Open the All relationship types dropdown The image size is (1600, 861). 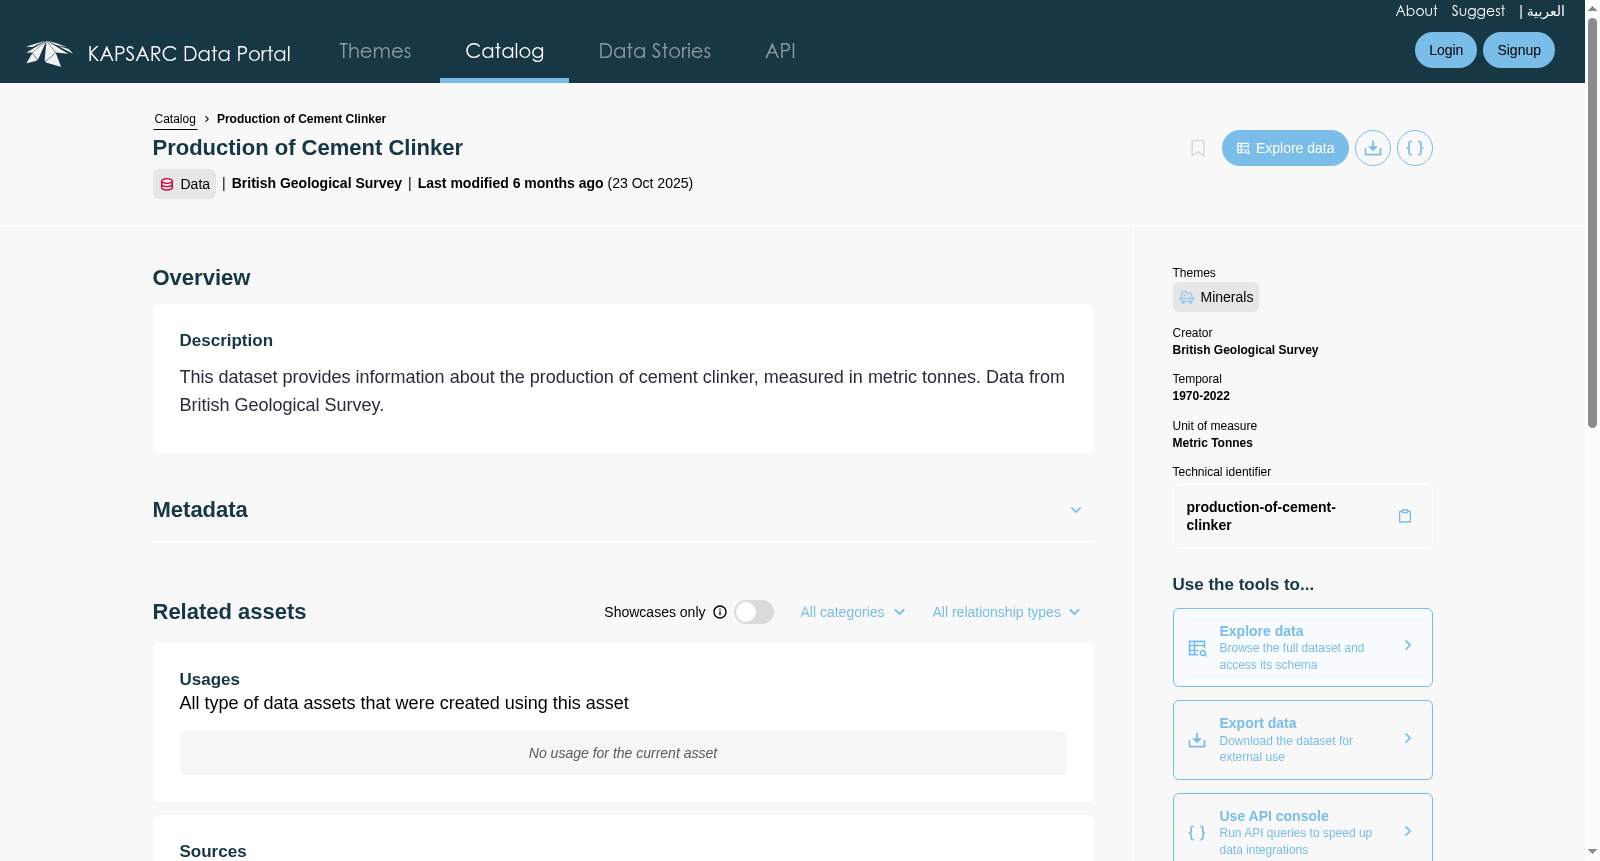click(x=1007, y=612)
